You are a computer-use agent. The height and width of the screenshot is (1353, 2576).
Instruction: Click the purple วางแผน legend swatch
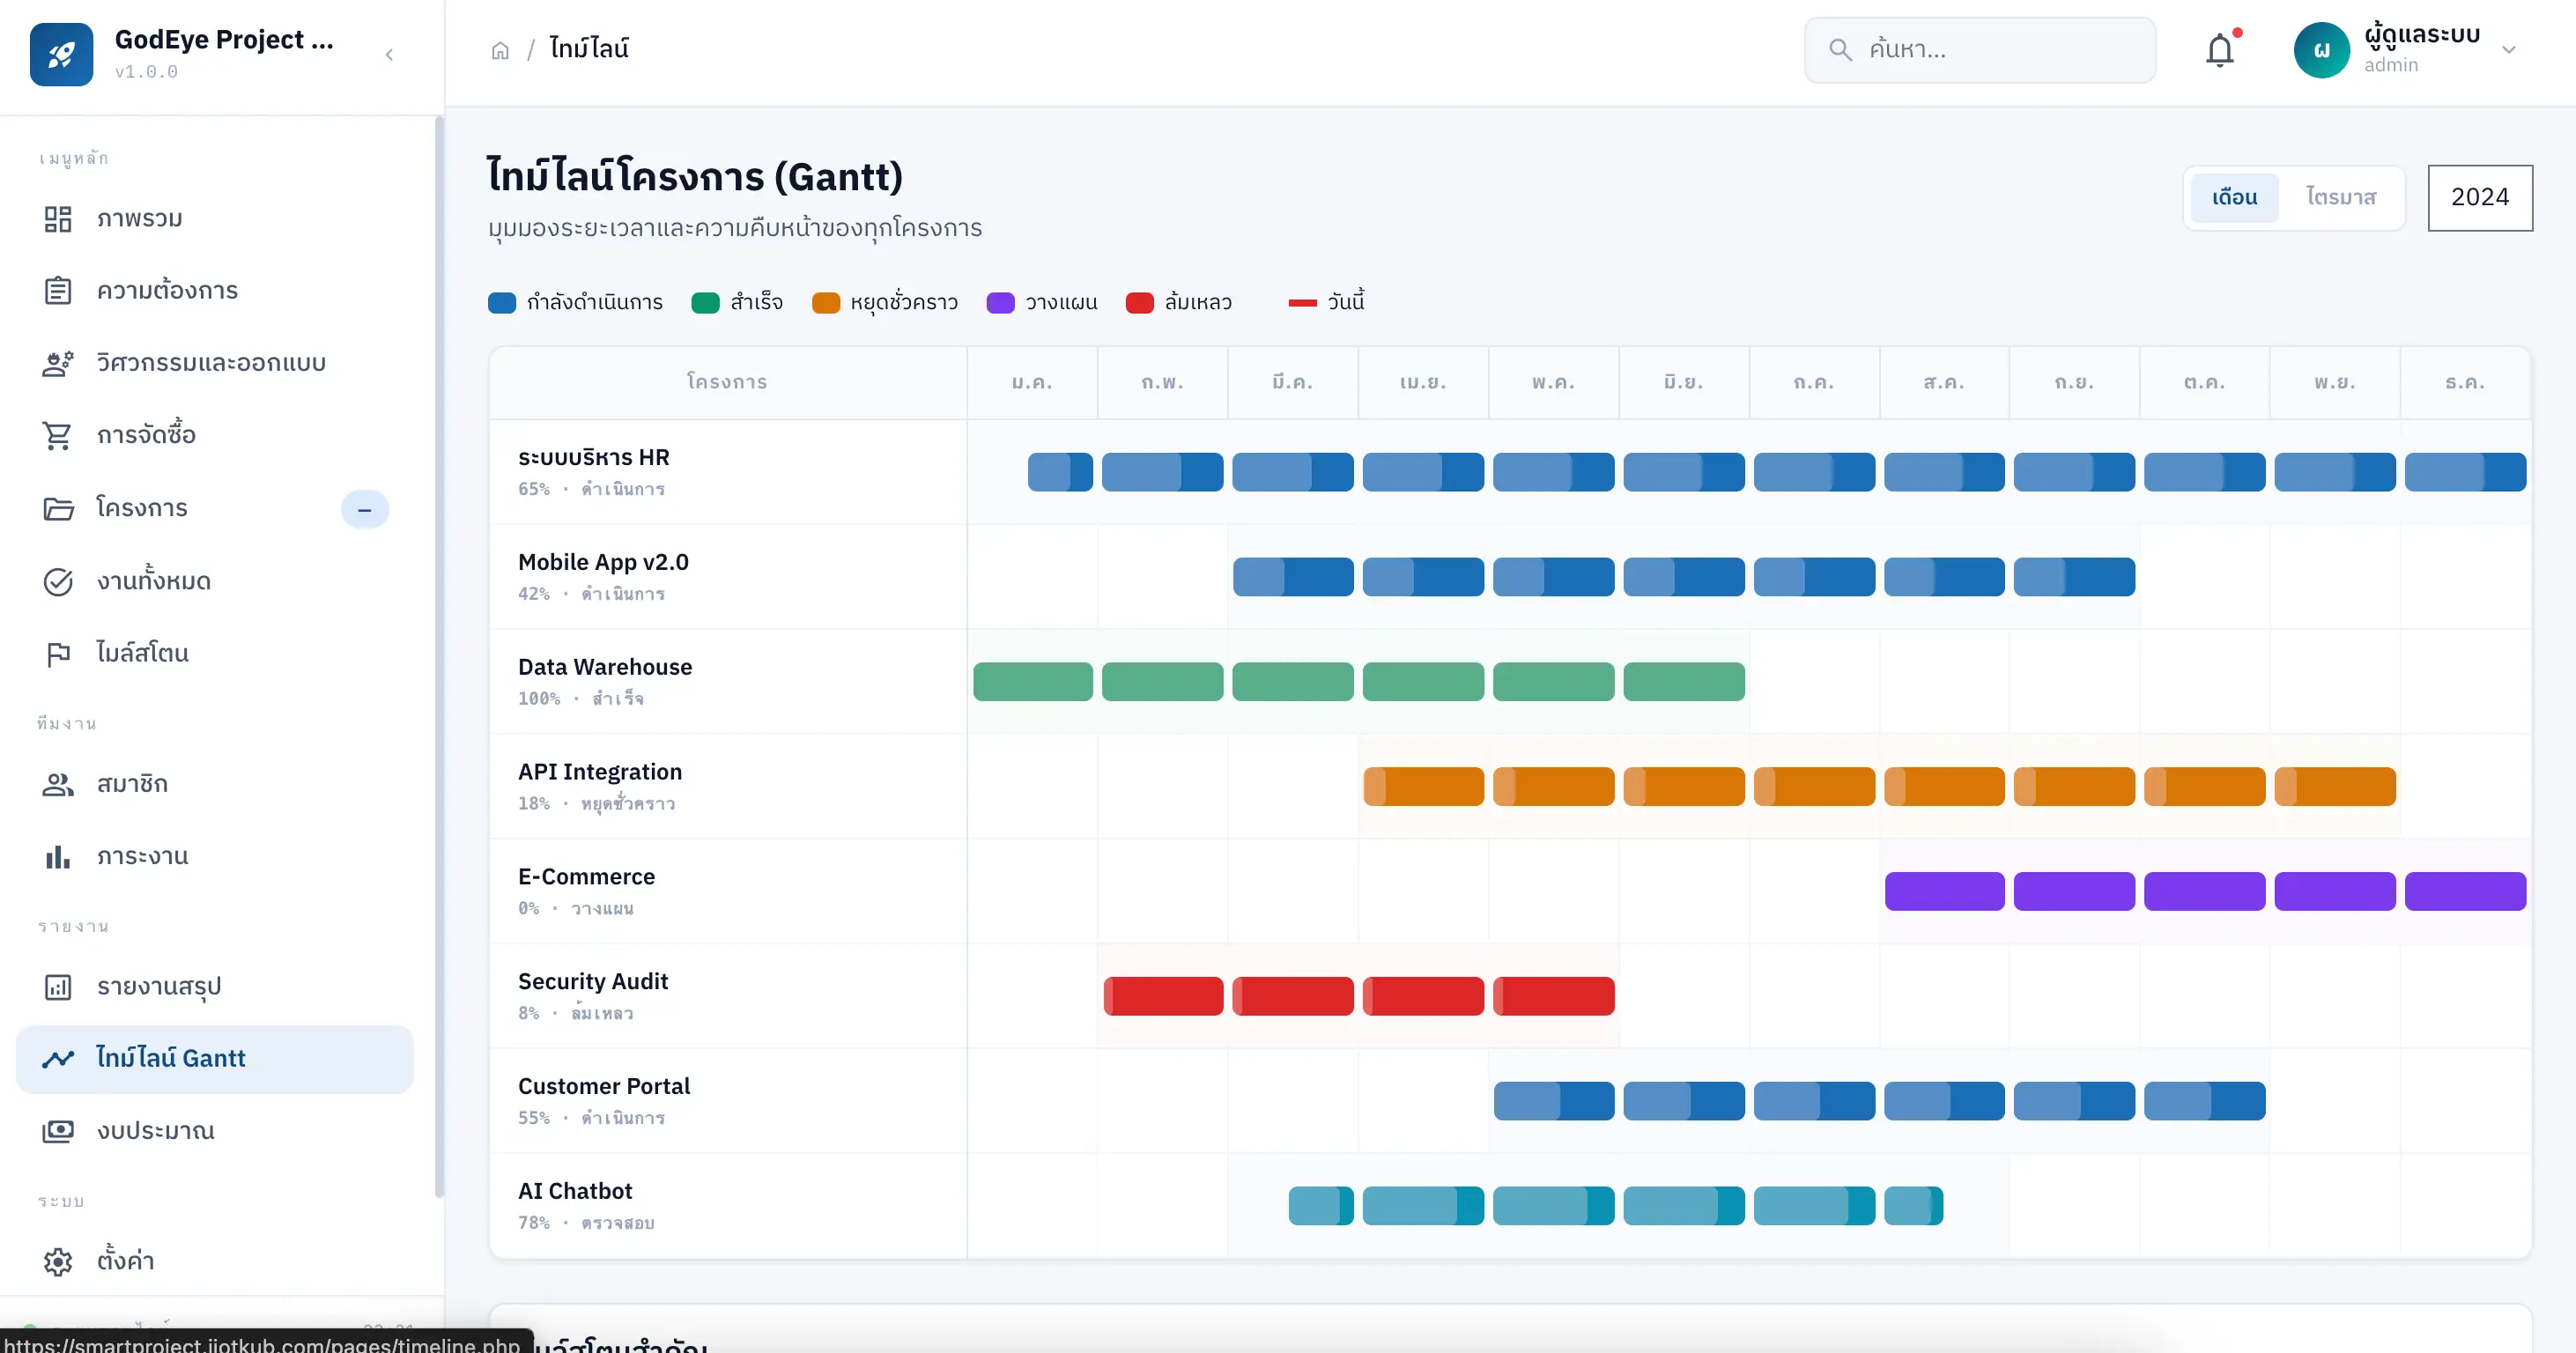point(1000,303)
